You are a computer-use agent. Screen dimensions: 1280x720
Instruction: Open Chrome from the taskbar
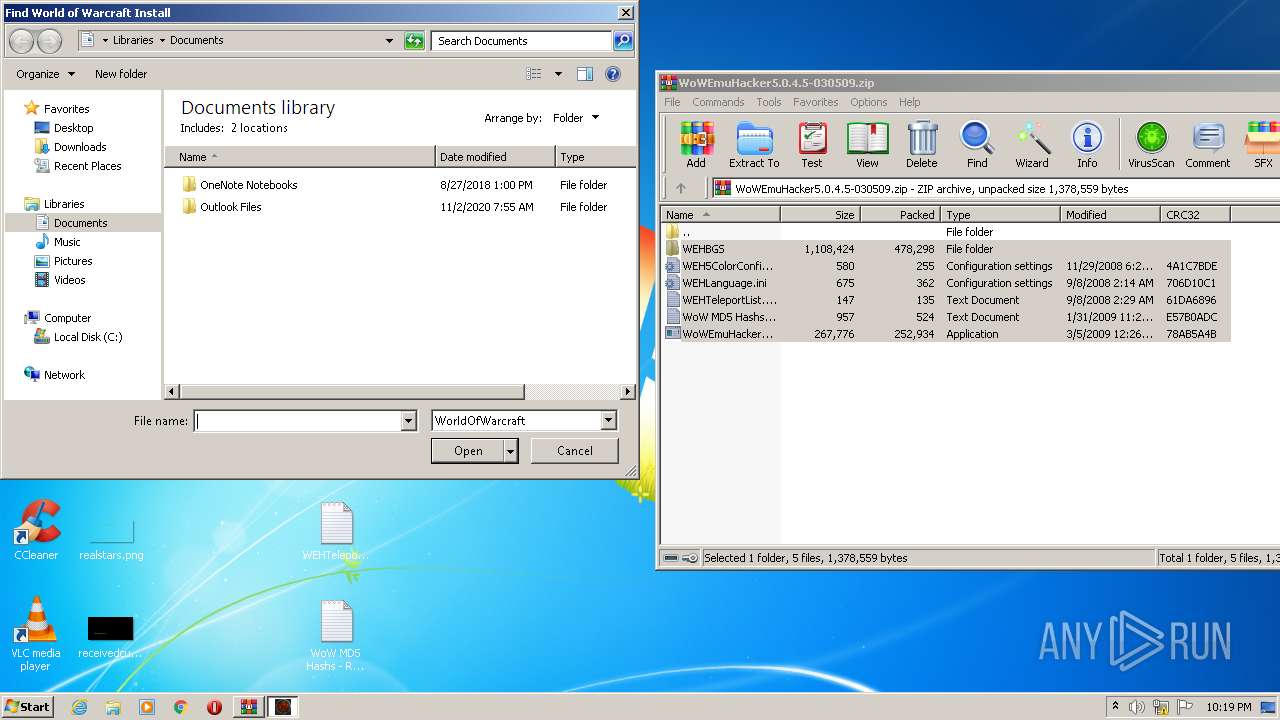[180, 707]
